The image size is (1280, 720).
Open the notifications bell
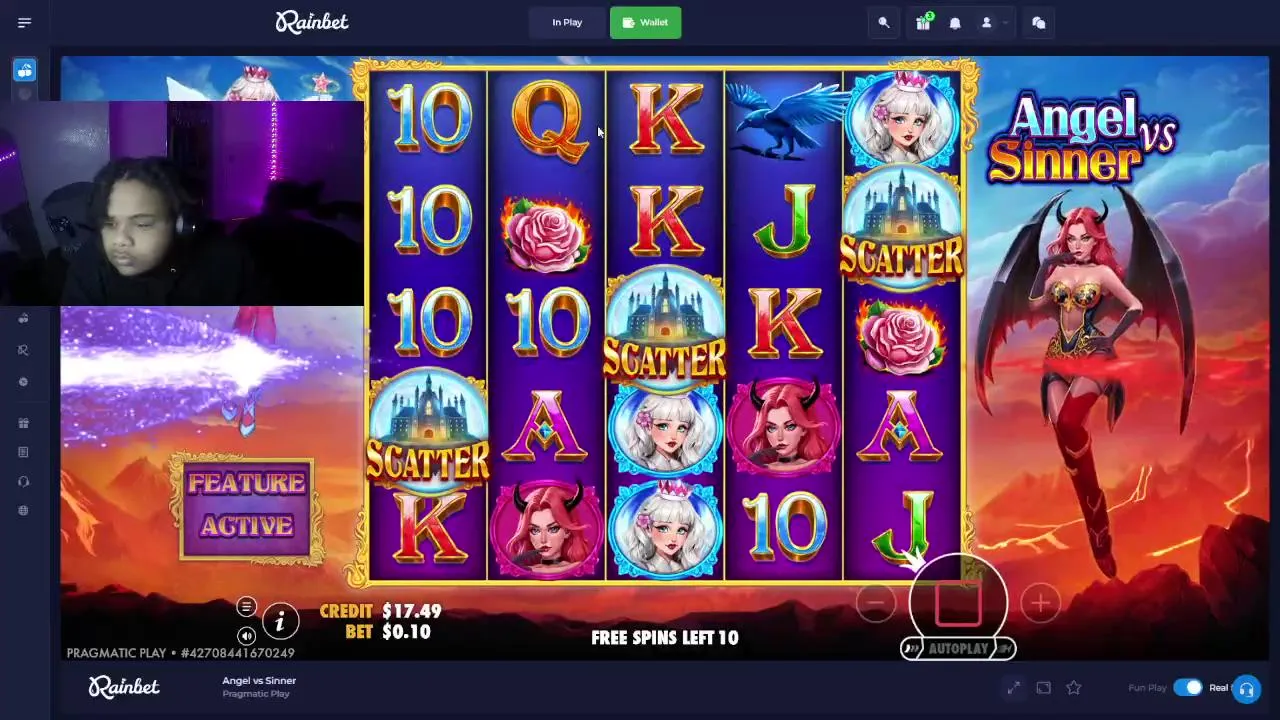[955, 22]
